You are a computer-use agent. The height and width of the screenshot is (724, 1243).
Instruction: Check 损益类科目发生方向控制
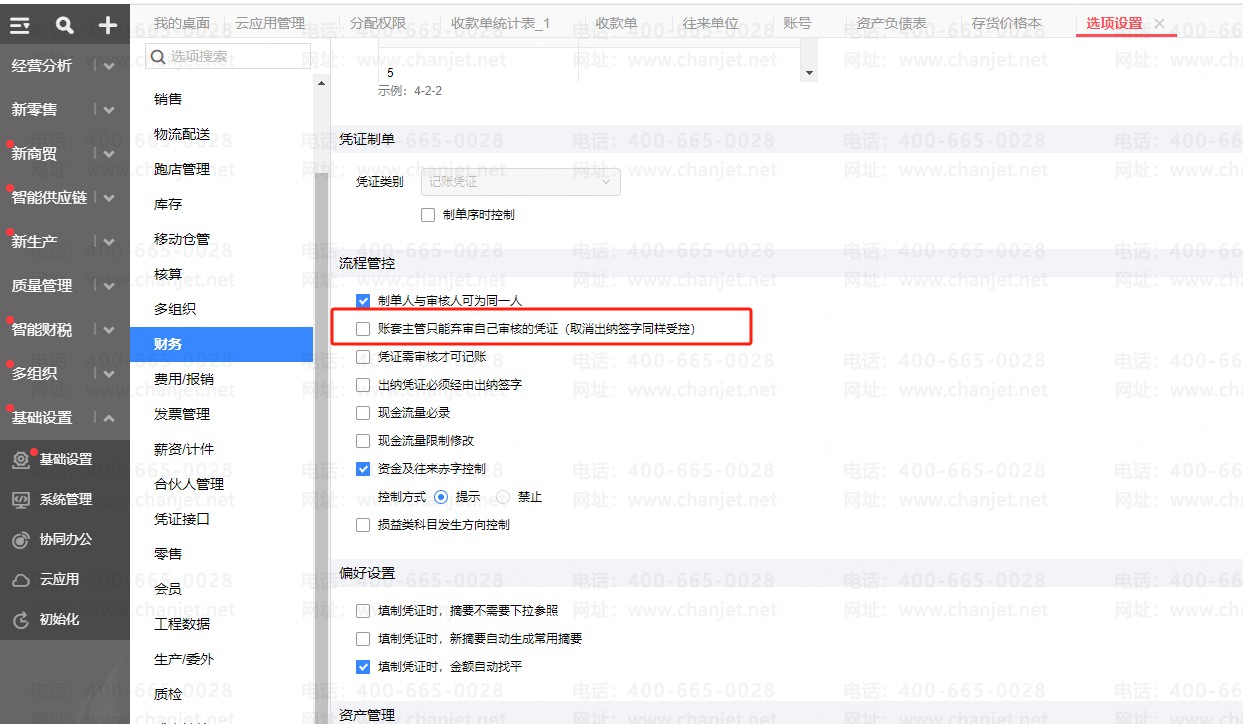(x=363, y=524)
